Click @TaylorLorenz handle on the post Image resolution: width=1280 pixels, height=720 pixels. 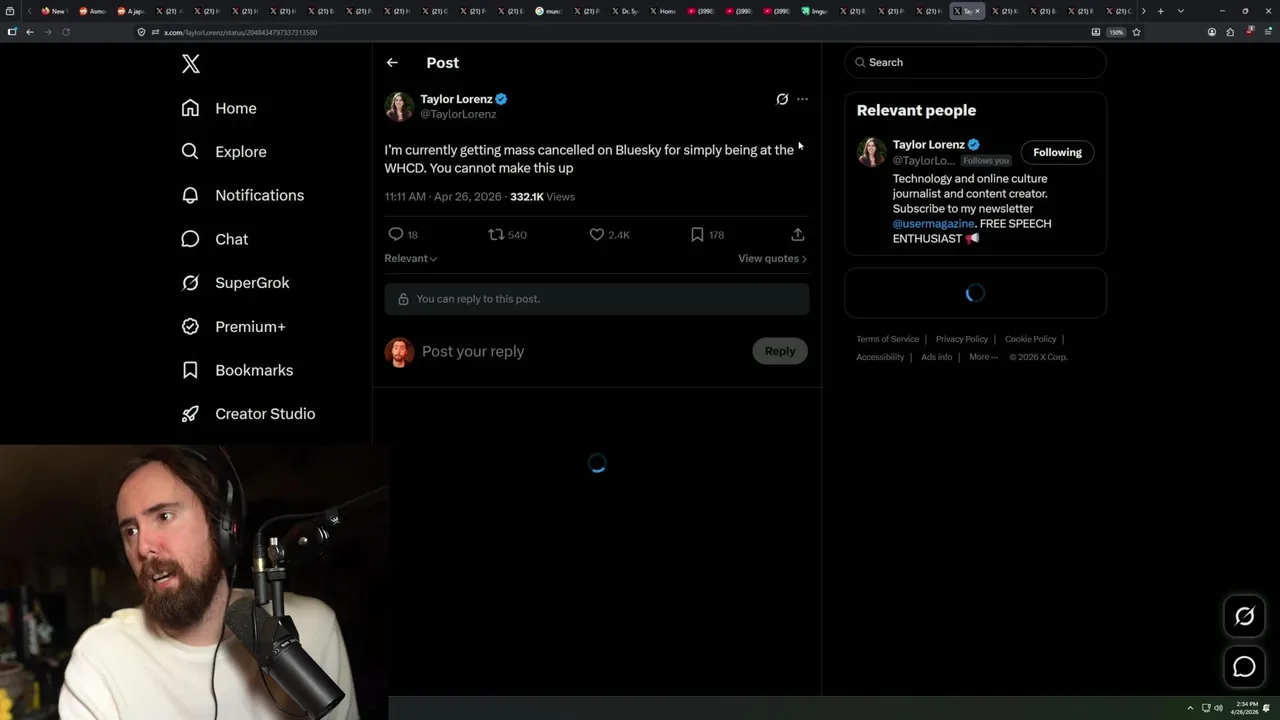pyautogui.click(x=458, y=114)
